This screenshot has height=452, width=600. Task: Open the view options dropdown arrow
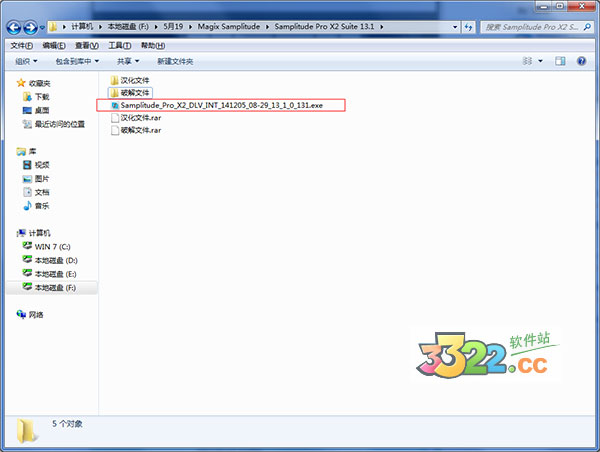click(541, 61)
